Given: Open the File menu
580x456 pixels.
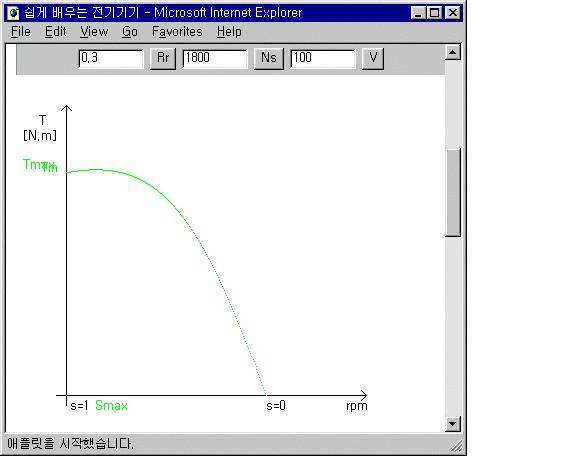Looking at the screenshot, I should 21,32.
